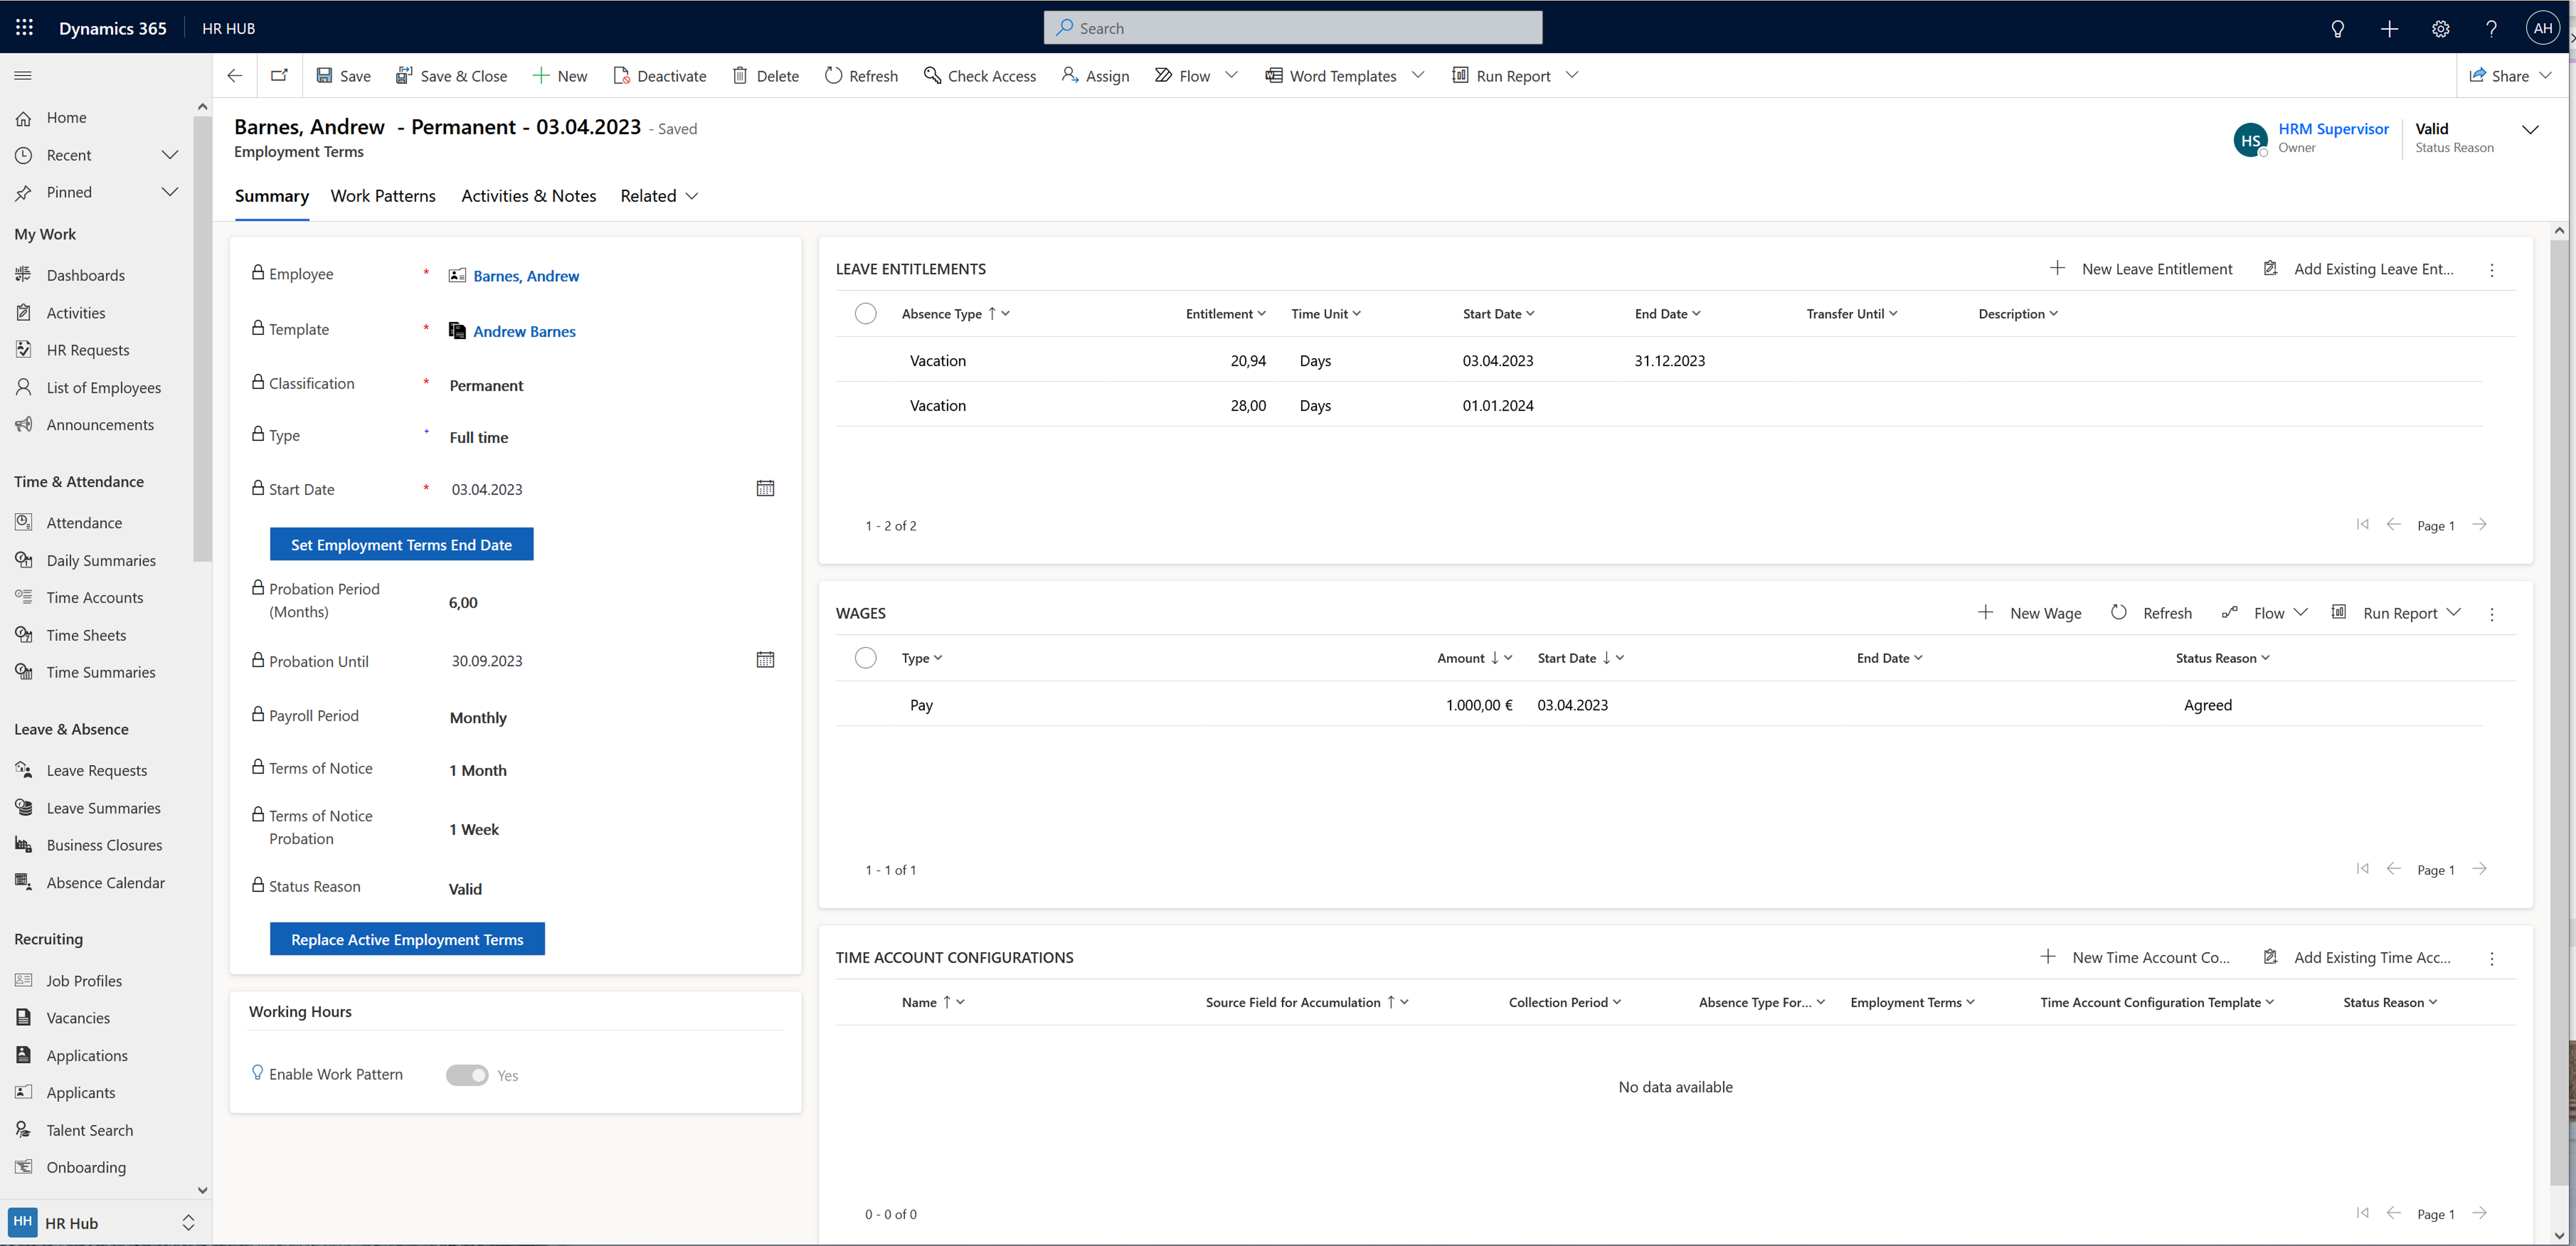Click the Delete trash icon
Viewport: 2576px width, 1246px height.
tap(740, 75)
